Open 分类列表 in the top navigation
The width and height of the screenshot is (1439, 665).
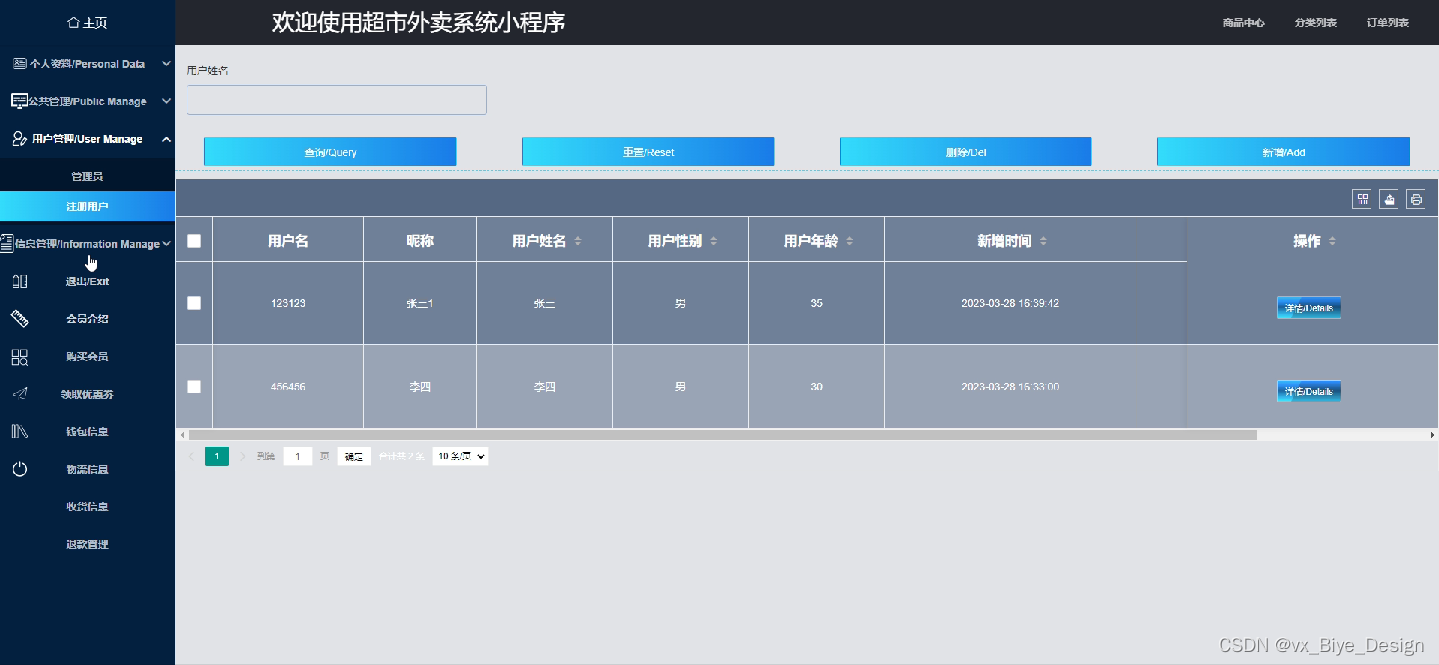pos(1315,22)
